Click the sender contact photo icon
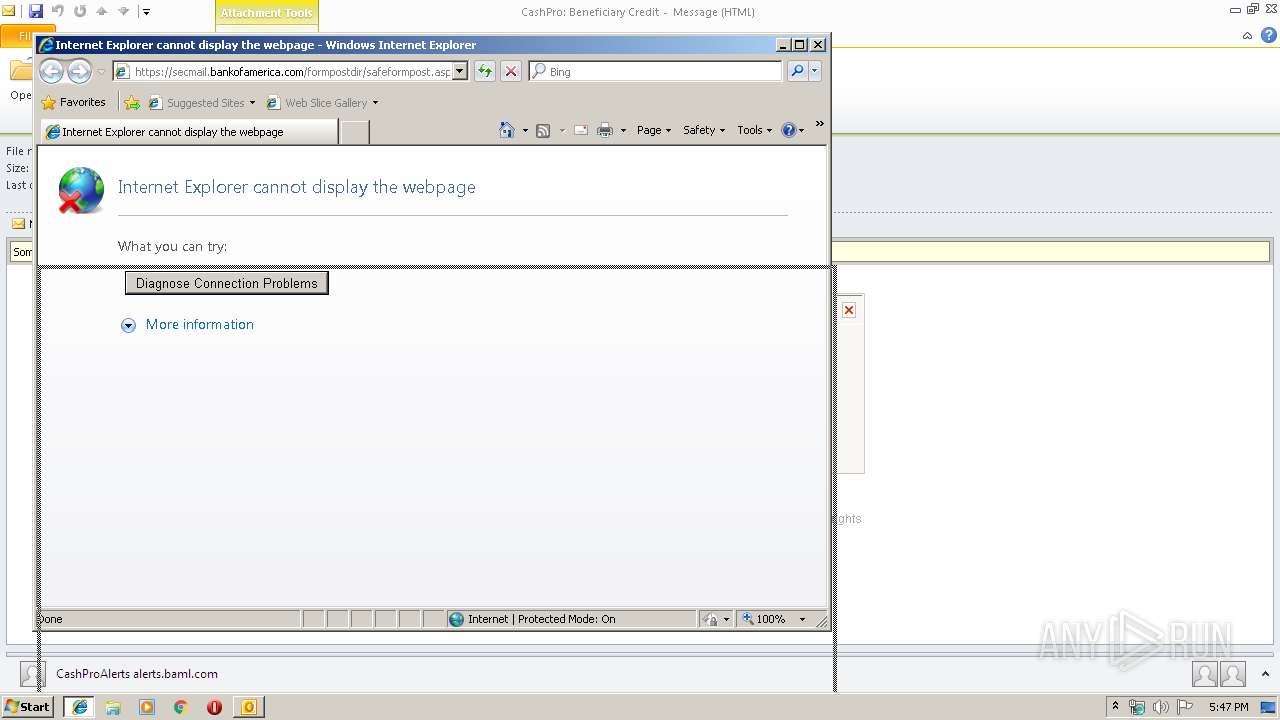This screenshot has width=1280, height=720. [x=33, y=674]
